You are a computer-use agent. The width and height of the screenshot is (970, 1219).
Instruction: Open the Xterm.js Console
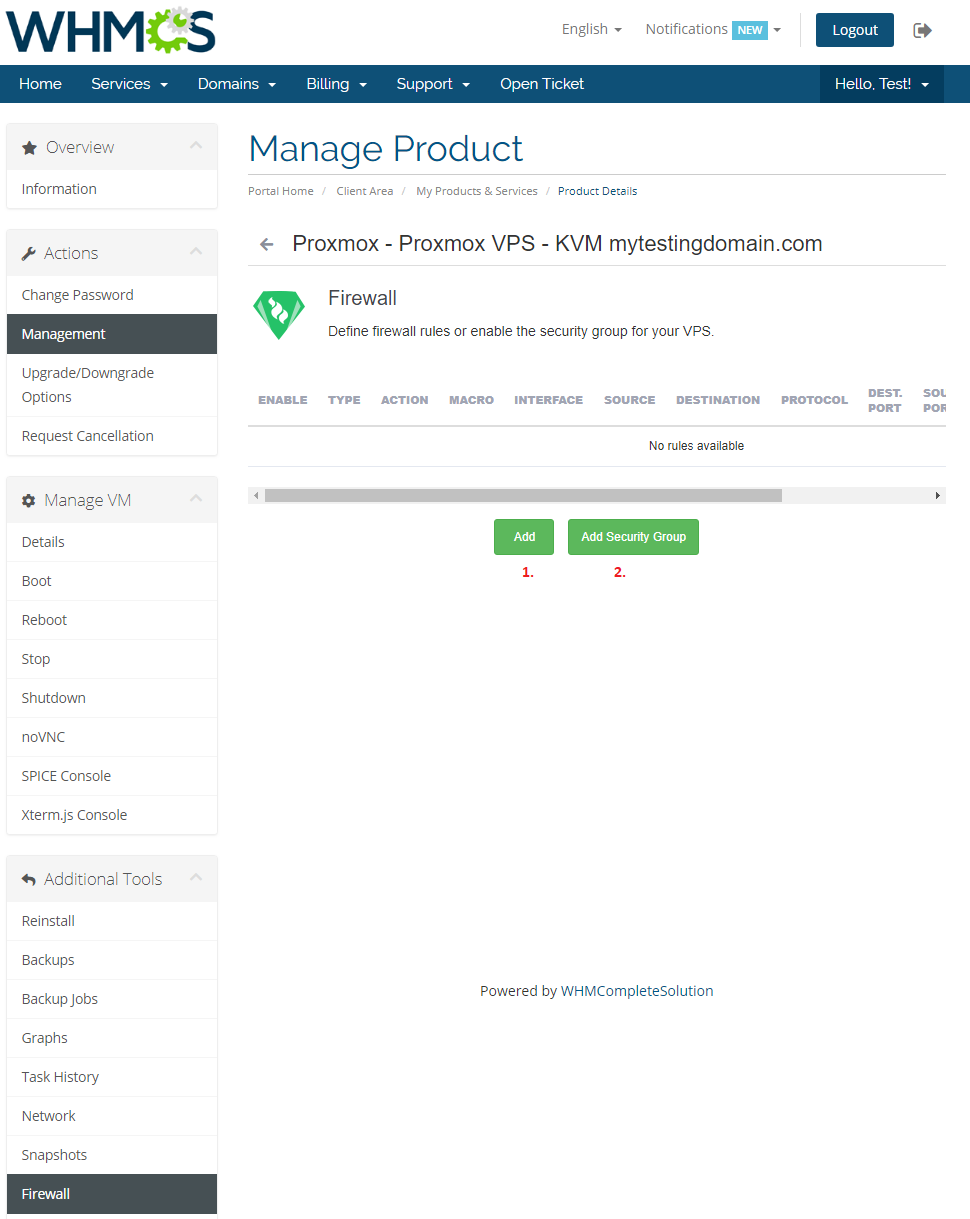112,815
